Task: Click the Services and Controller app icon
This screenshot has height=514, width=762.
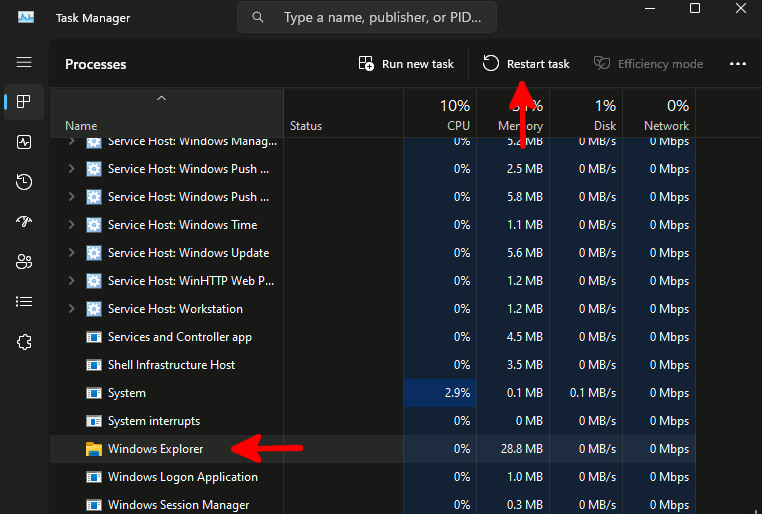Action: click(94, 337)
